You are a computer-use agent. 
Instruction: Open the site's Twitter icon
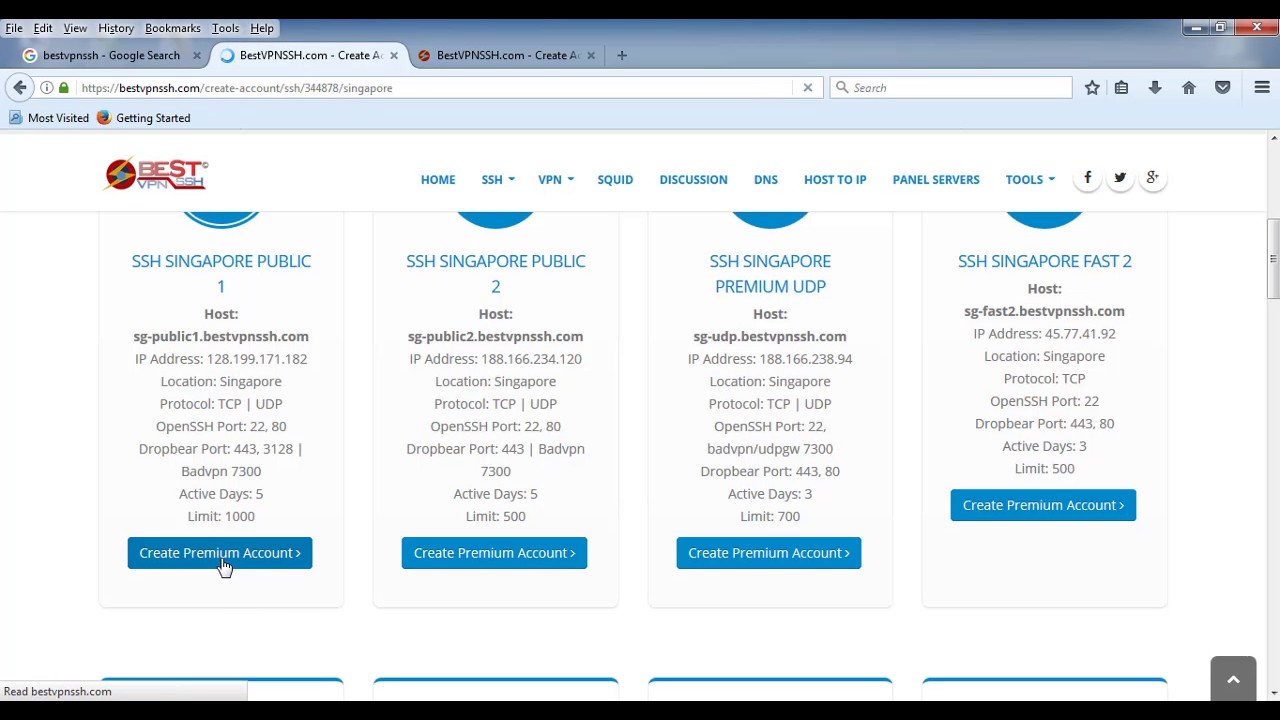(1120, 178)
